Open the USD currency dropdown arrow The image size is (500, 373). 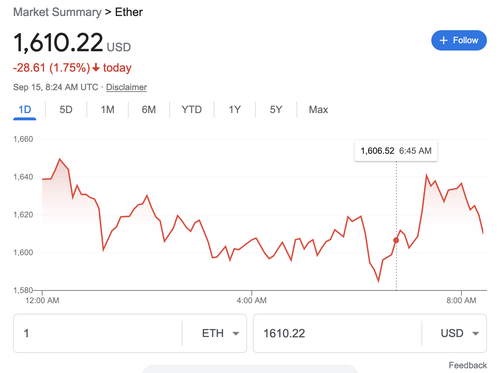coord(476,333)
